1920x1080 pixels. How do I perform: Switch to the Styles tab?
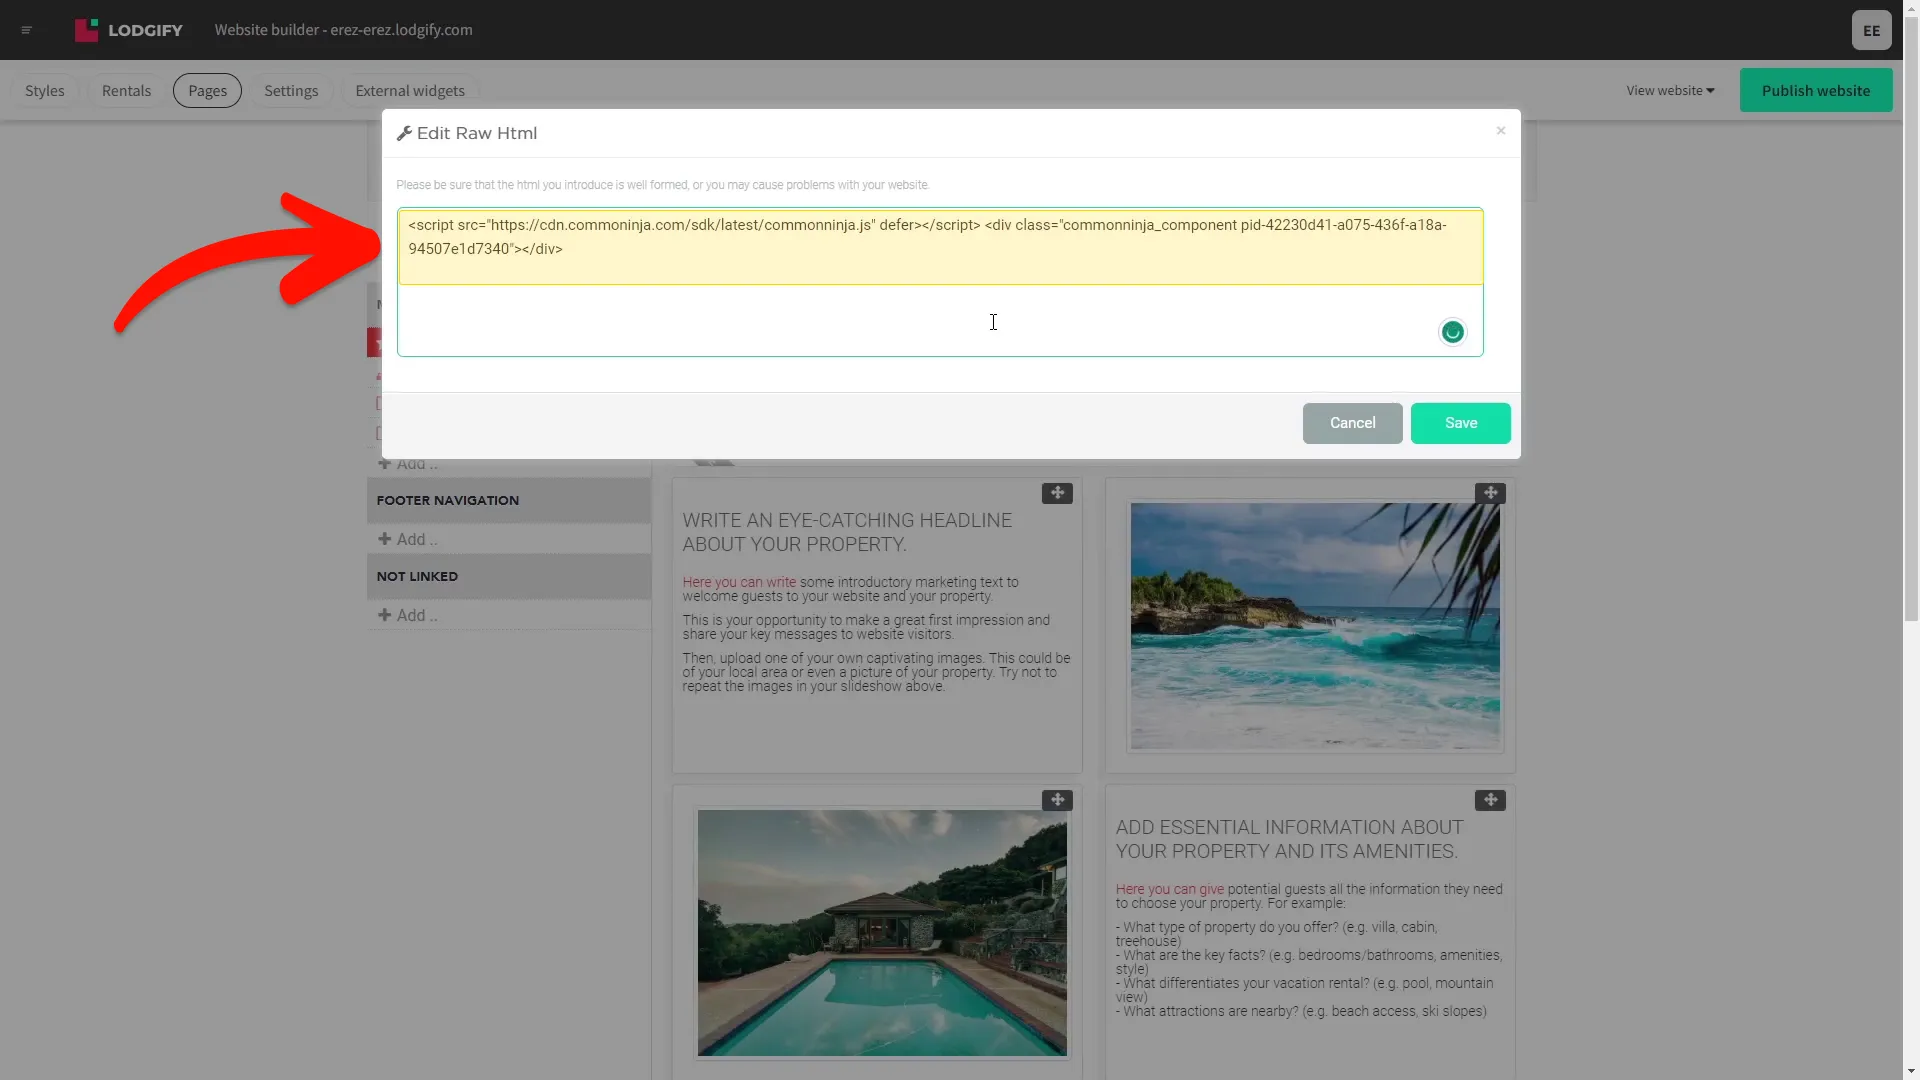[45, 90]
